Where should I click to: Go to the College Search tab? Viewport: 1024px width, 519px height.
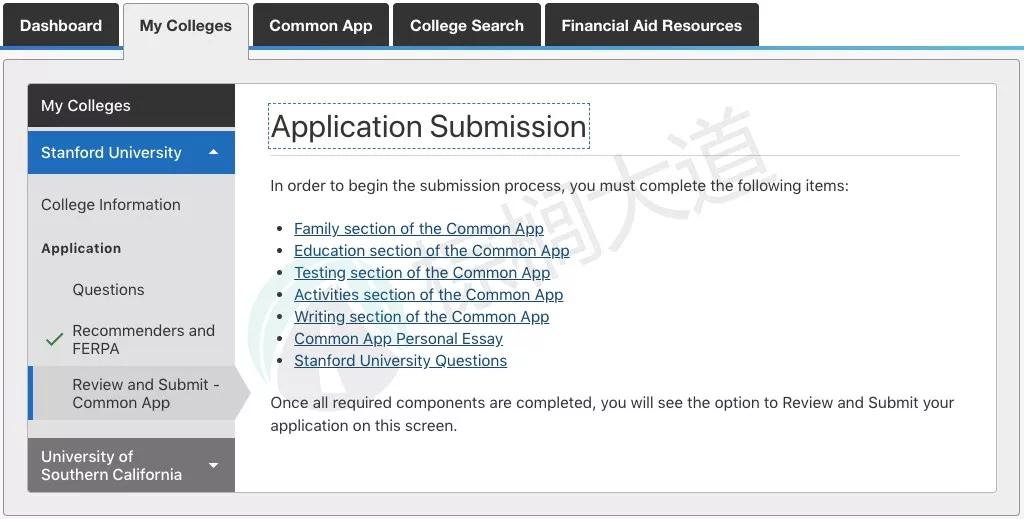tap(467, 26)
